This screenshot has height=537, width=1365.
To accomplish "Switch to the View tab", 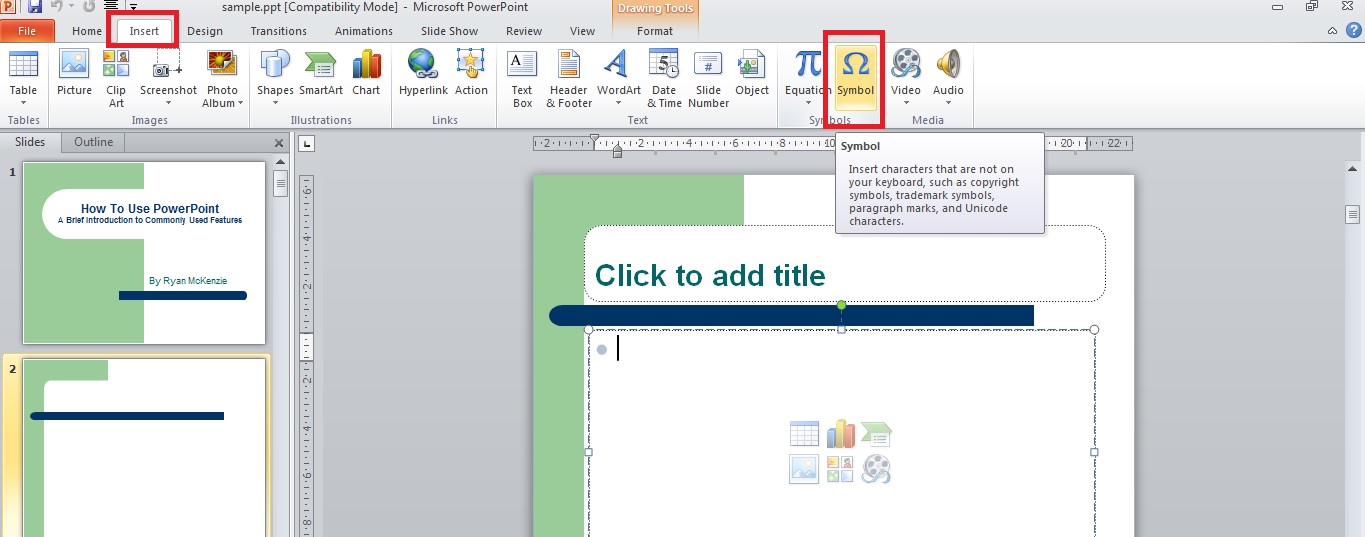I will click(x=582, y=31).
